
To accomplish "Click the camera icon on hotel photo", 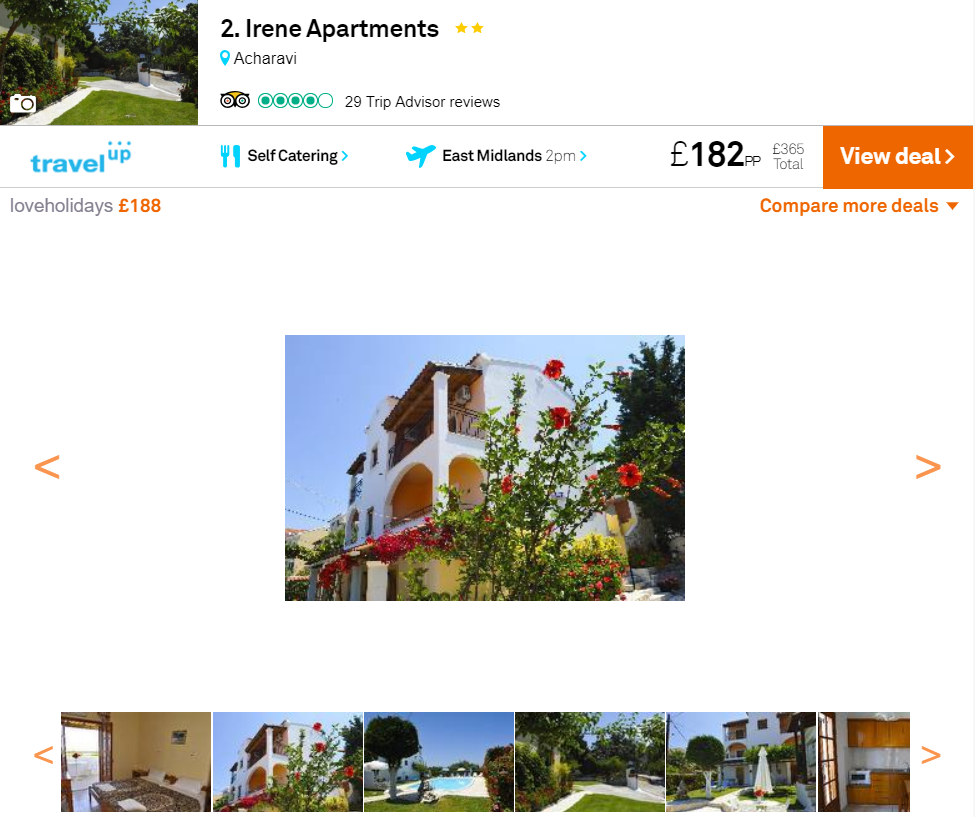I will [22, 103].
